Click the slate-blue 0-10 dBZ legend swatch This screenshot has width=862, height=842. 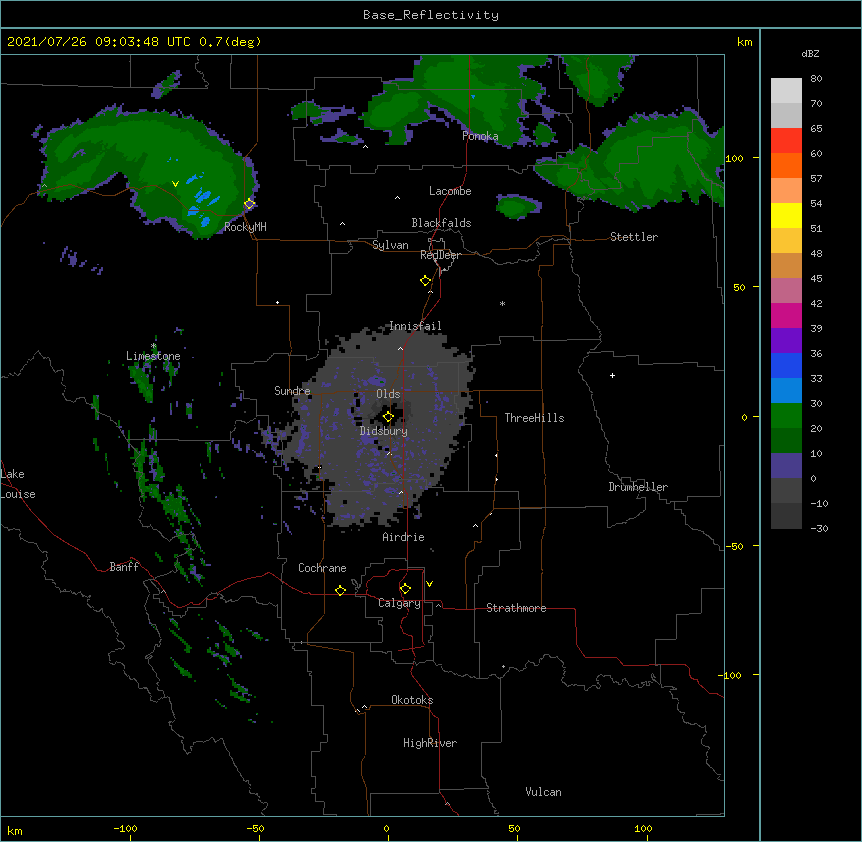click(786, 466)
